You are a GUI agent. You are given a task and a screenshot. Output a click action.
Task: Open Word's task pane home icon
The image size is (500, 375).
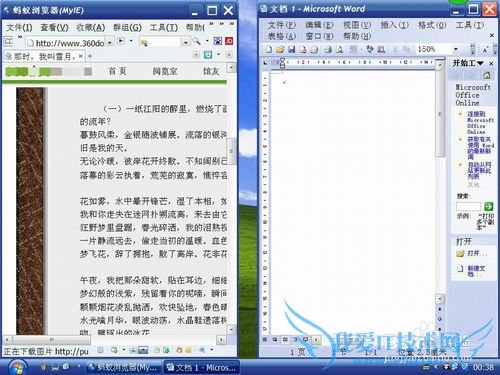click(487, 75)
